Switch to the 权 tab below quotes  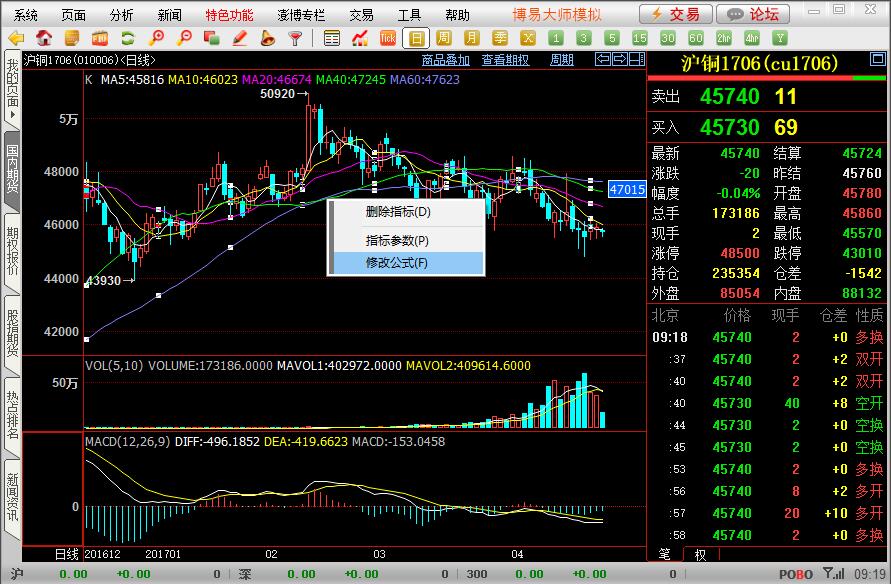point(700,554)
